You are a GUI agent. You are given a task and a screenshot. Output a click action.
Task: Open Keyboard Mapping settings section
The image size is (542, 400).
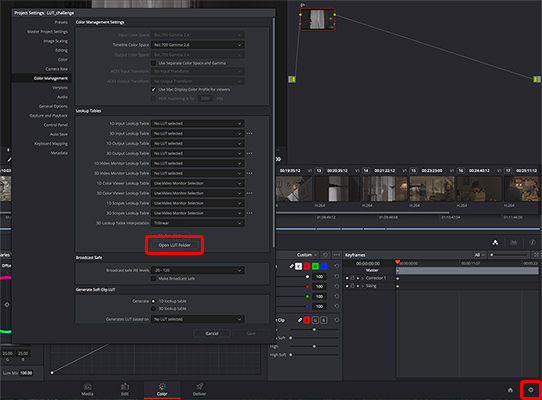[x=51, y=143]
